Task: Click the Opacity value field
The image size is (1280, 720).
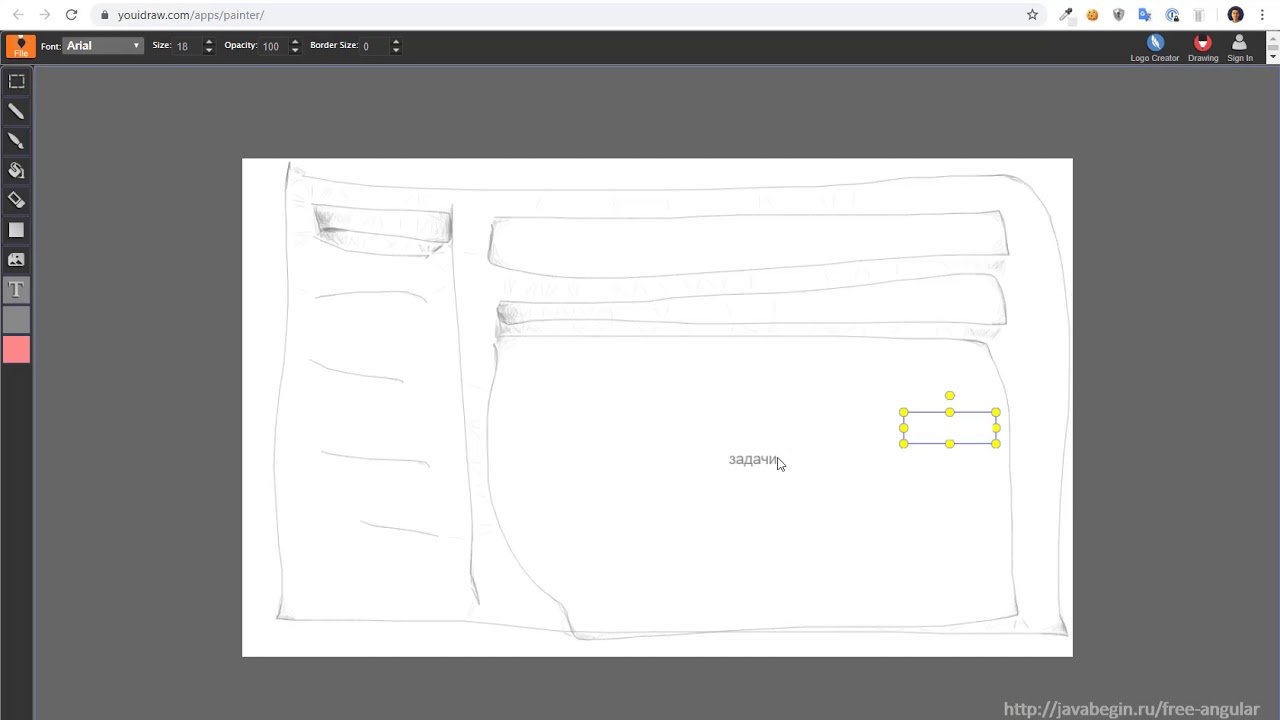Action: (x=273, y=46)
